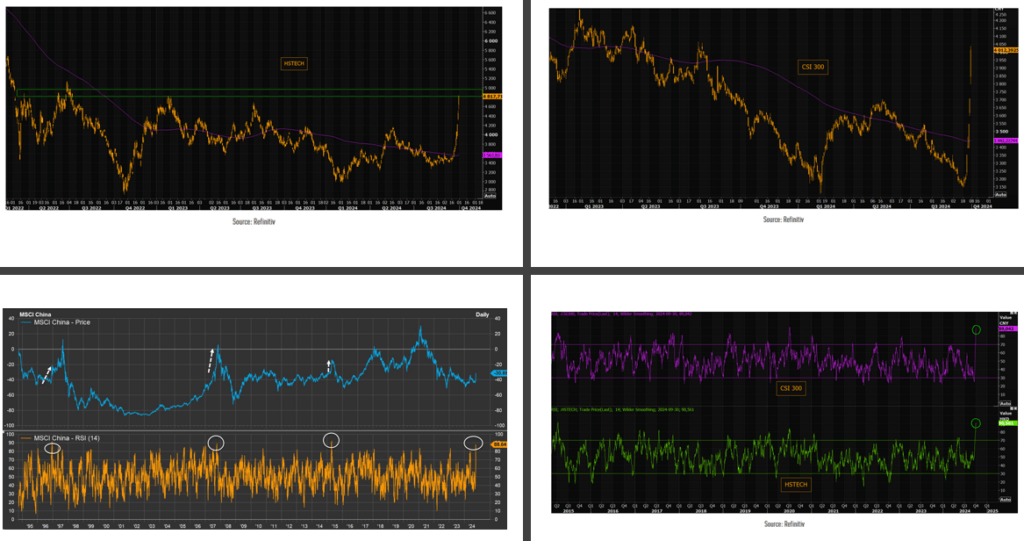Click the white circle at 2015 RSI peak
The height and width of the screenshot is (541, 1024).
click(332, 440)
